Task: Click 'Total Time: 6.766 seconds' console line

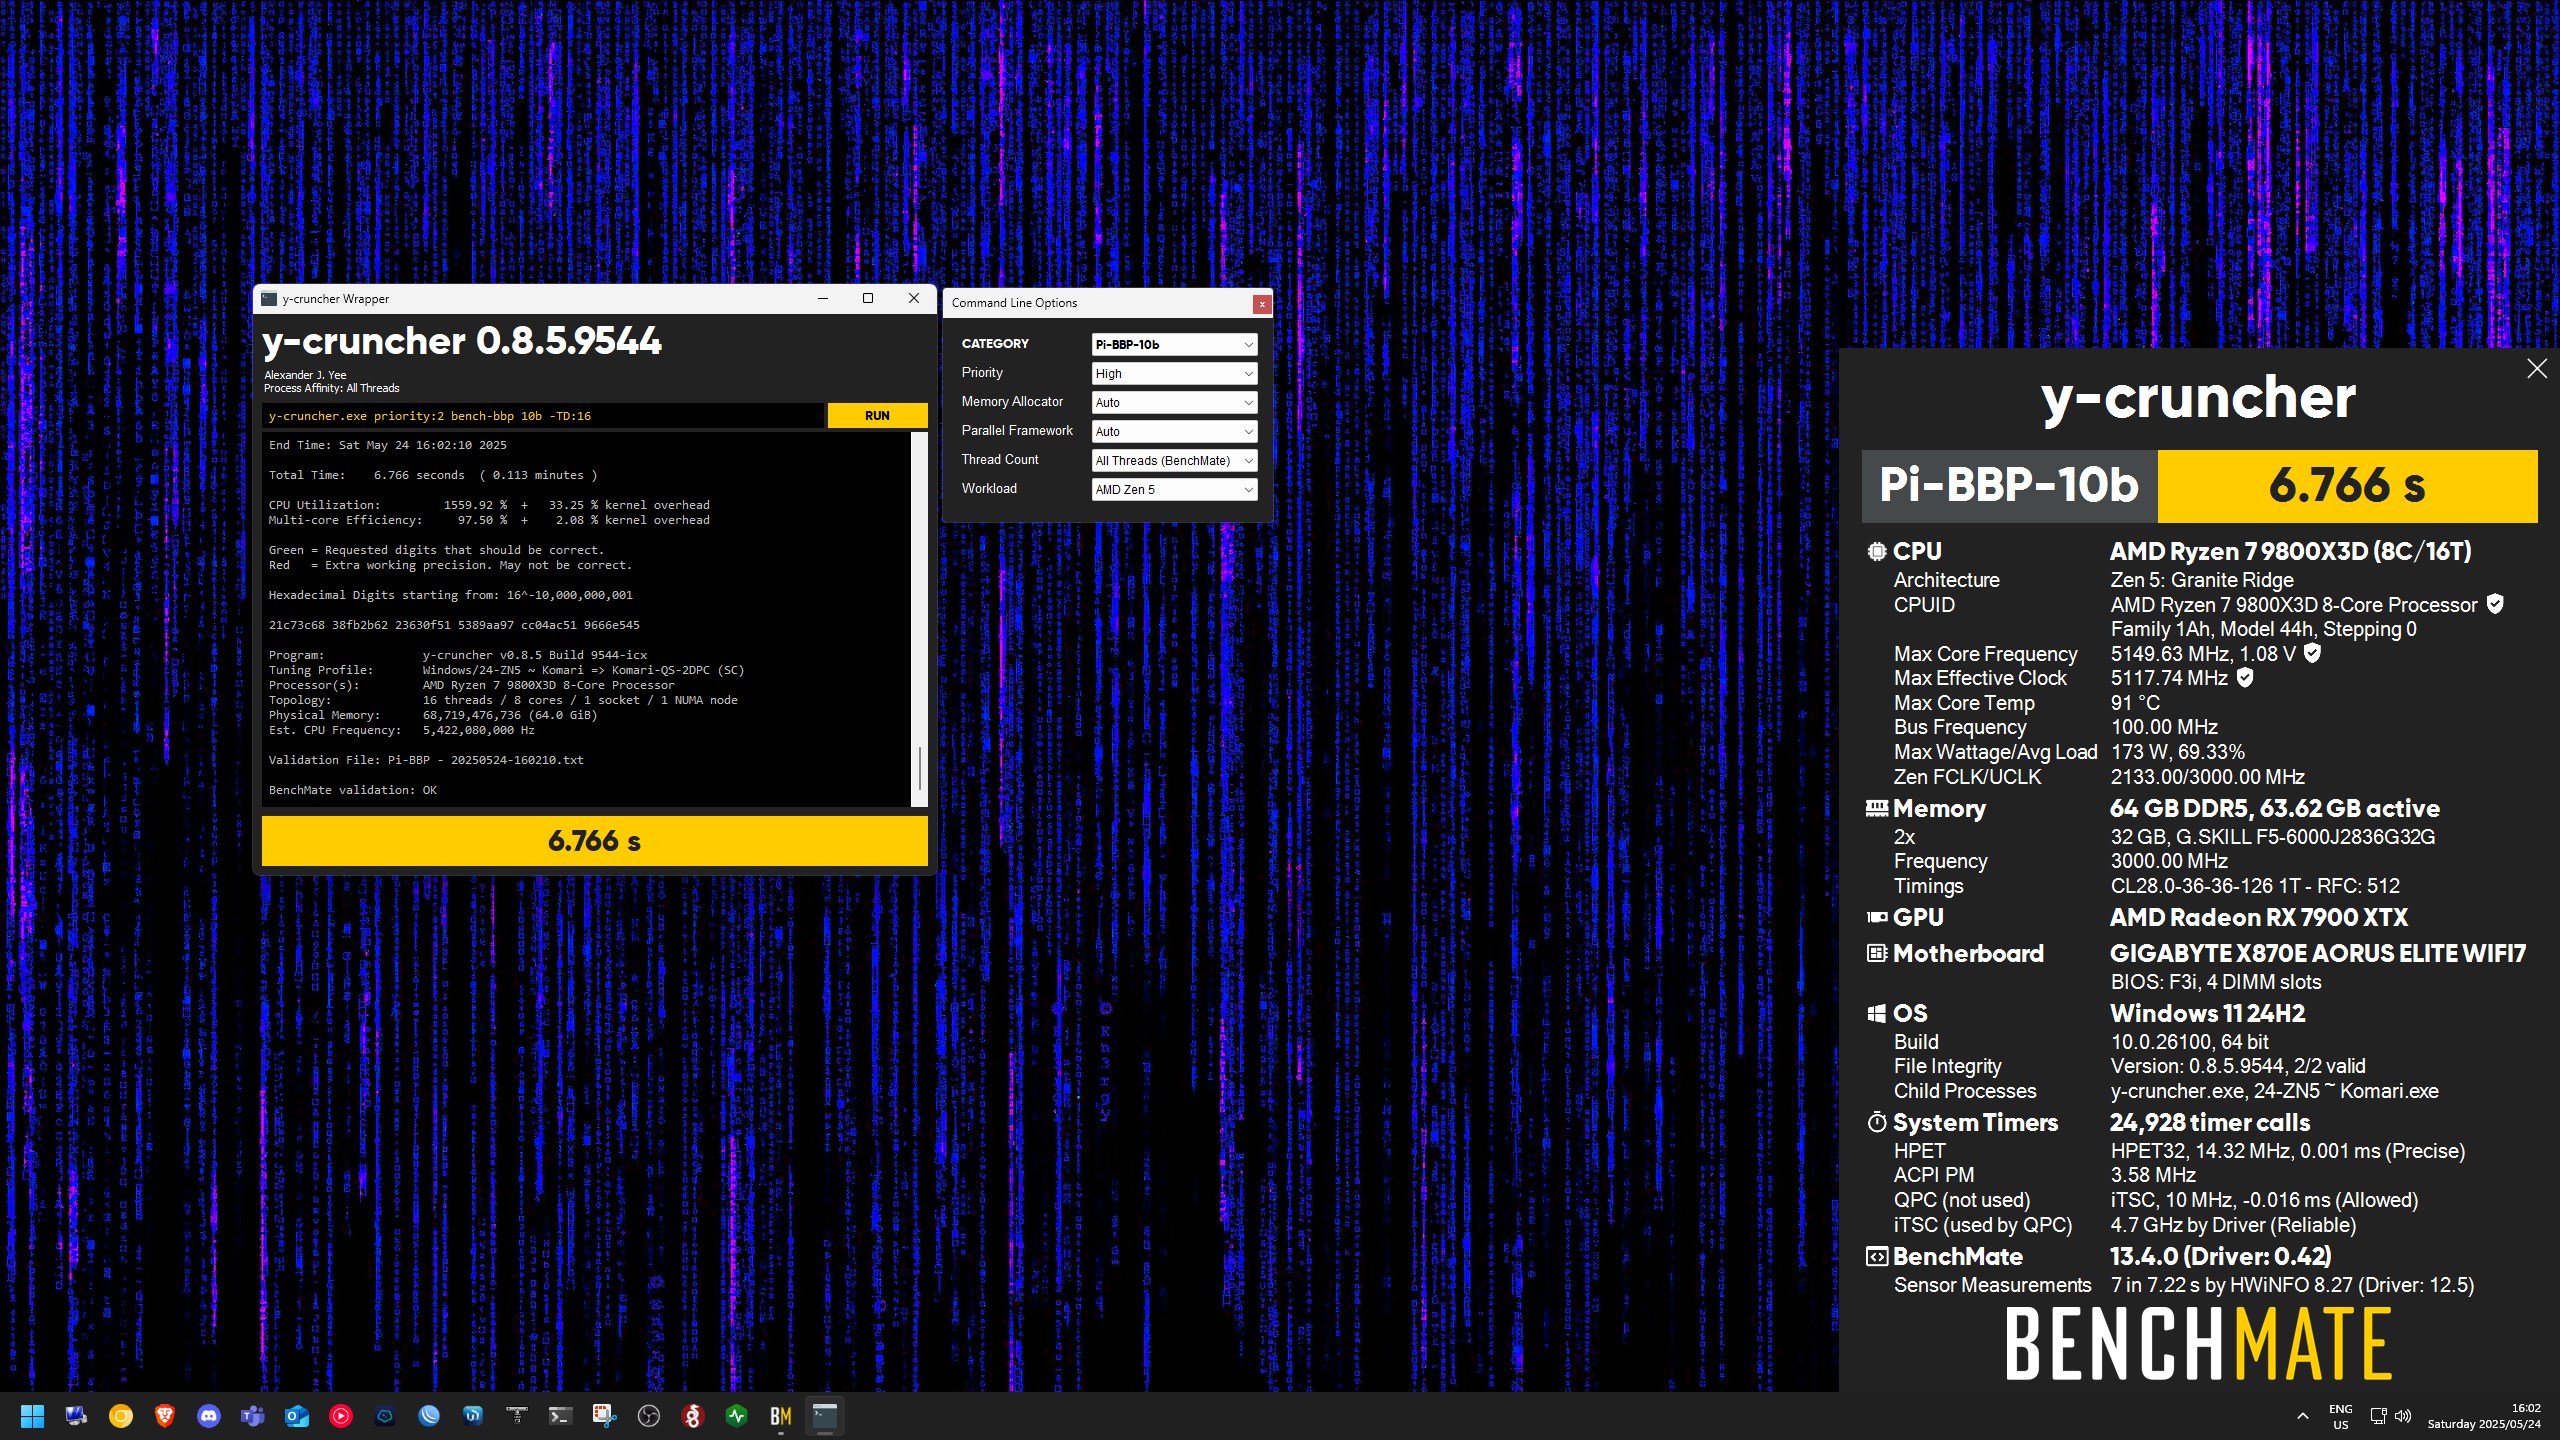Action: click(x=432, y=475)
